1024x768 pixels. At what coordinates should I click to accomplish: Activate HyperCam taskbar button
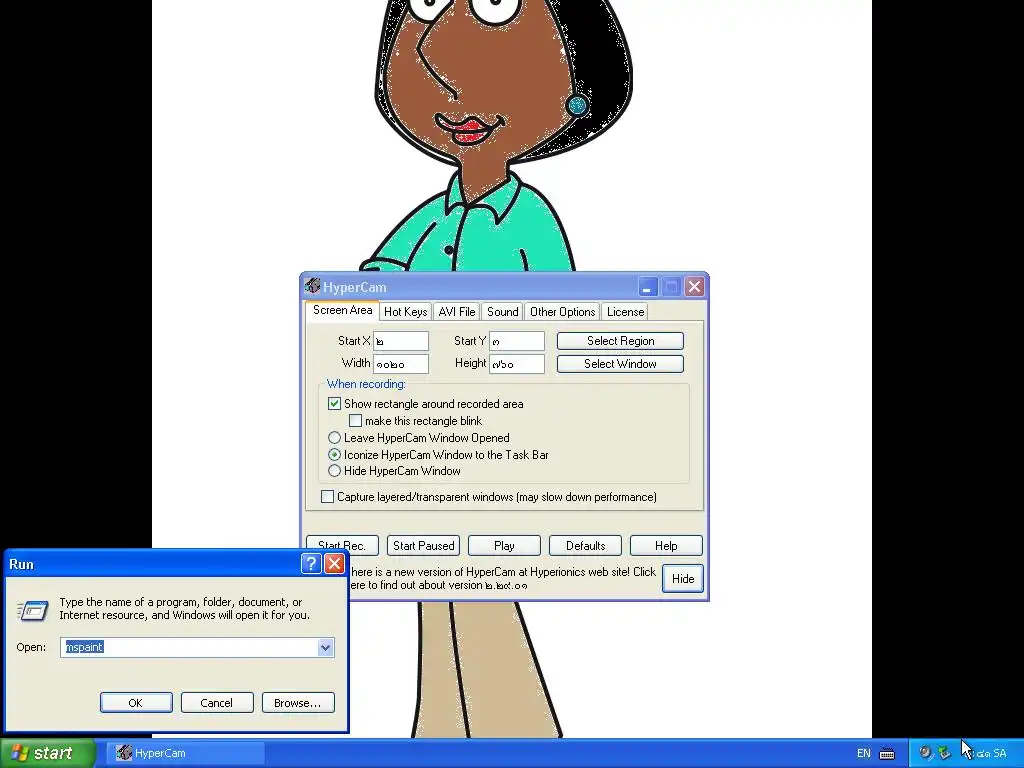pyautogui.click(x=185, y=753)
